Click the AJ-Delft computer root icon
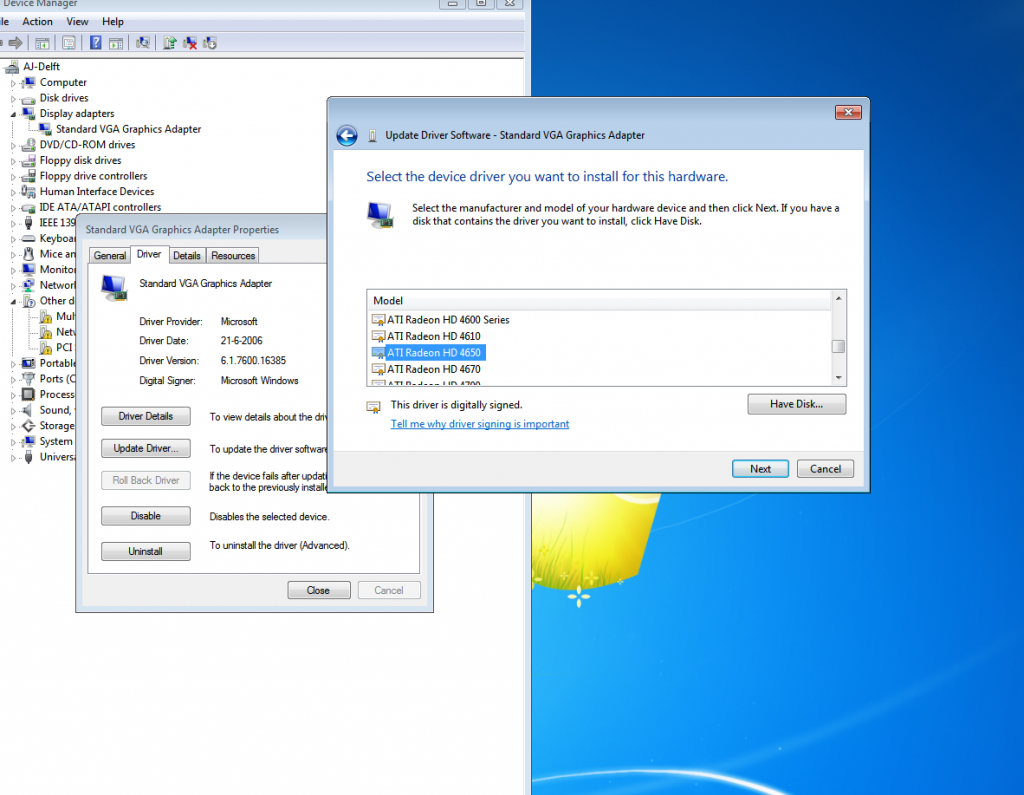This screenshot has width=1024, height=795. (12, 67)
